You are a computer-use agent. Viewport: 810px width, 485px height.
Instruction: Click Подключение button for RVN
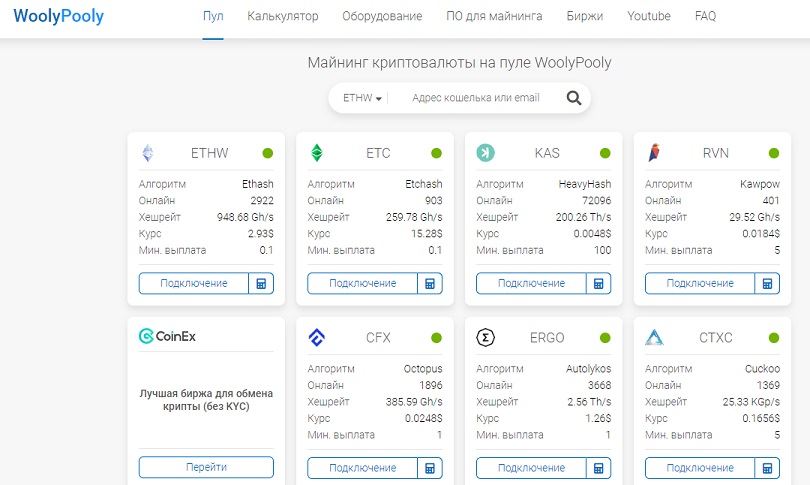click(x=700, y=284)
